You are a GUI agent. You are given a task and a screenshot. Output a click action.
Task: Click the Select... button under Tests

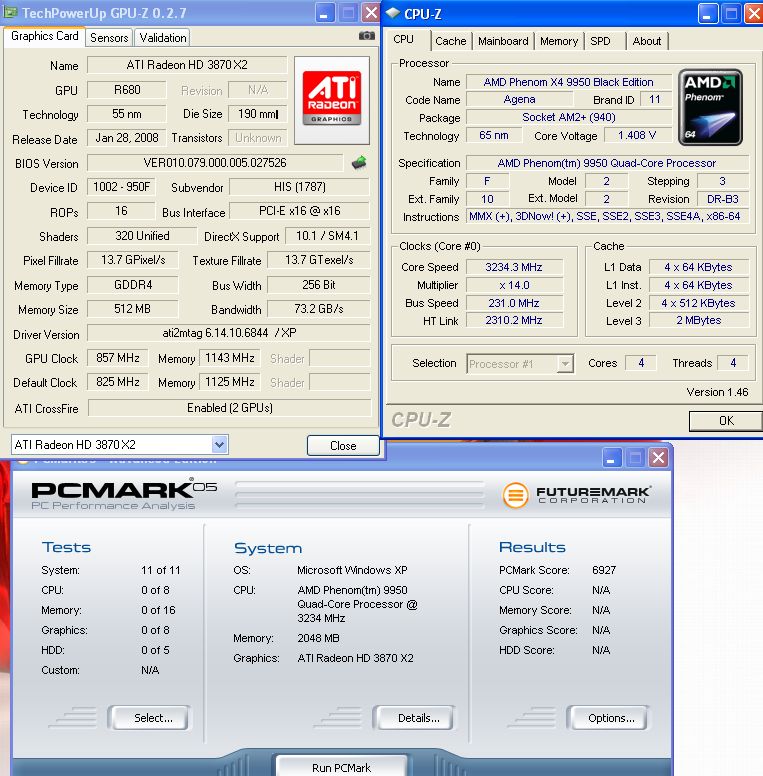point(149,718)
